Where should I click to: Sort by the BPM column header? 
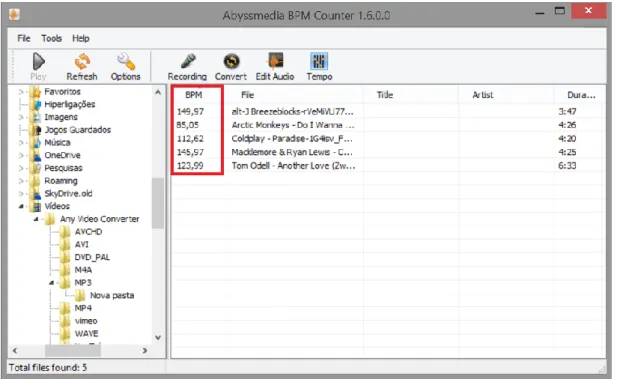pyautogui.click(x=194, y=95)
